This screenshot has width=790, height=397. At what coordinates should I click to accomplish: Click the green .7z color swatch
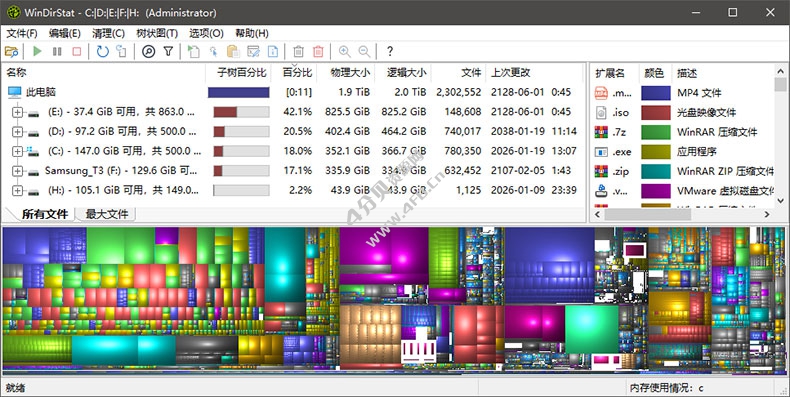[x=655, y=132]
